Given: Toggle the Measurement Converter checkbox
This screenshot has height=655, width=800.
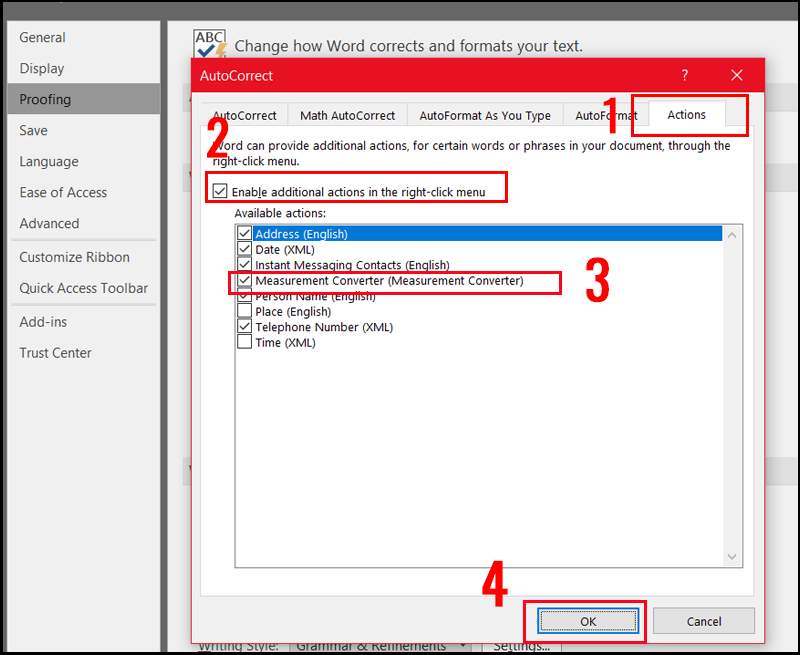Looking at the screenshot, I should click(x=244, y=280).
